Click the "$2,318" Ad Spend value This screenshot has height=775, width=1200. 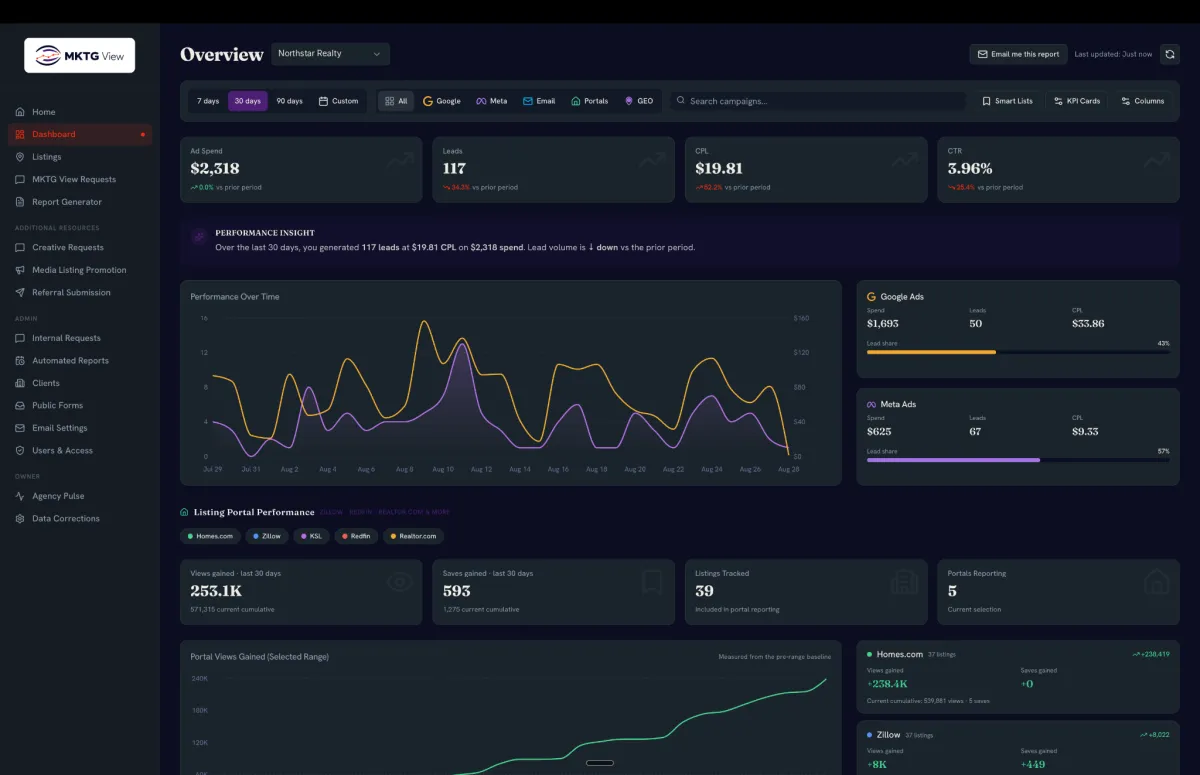215,169
